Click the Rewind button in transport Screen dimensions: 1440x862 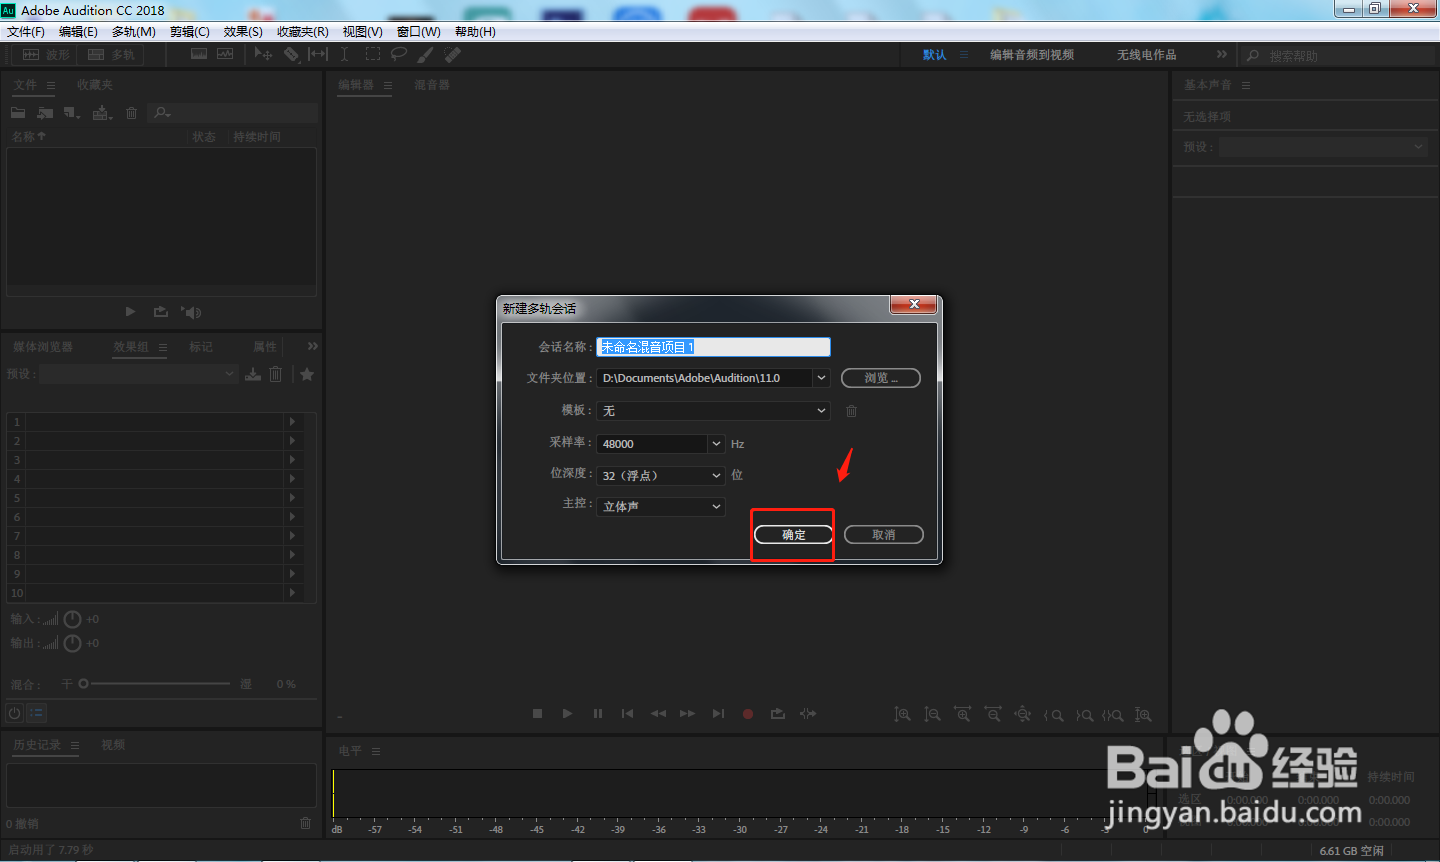point(658,714)
